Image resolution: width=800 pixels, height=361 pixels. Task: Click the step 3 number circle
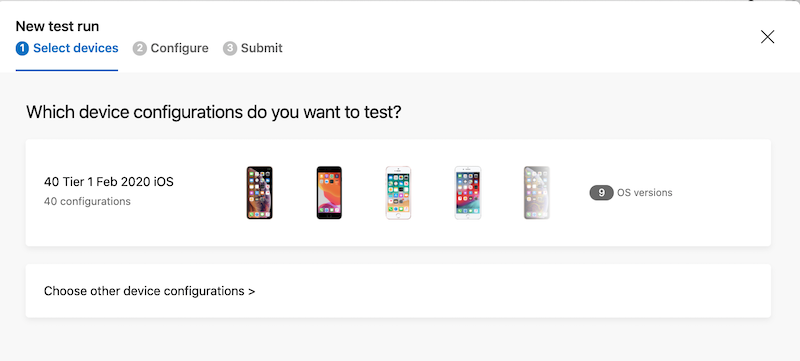(230, 48)
